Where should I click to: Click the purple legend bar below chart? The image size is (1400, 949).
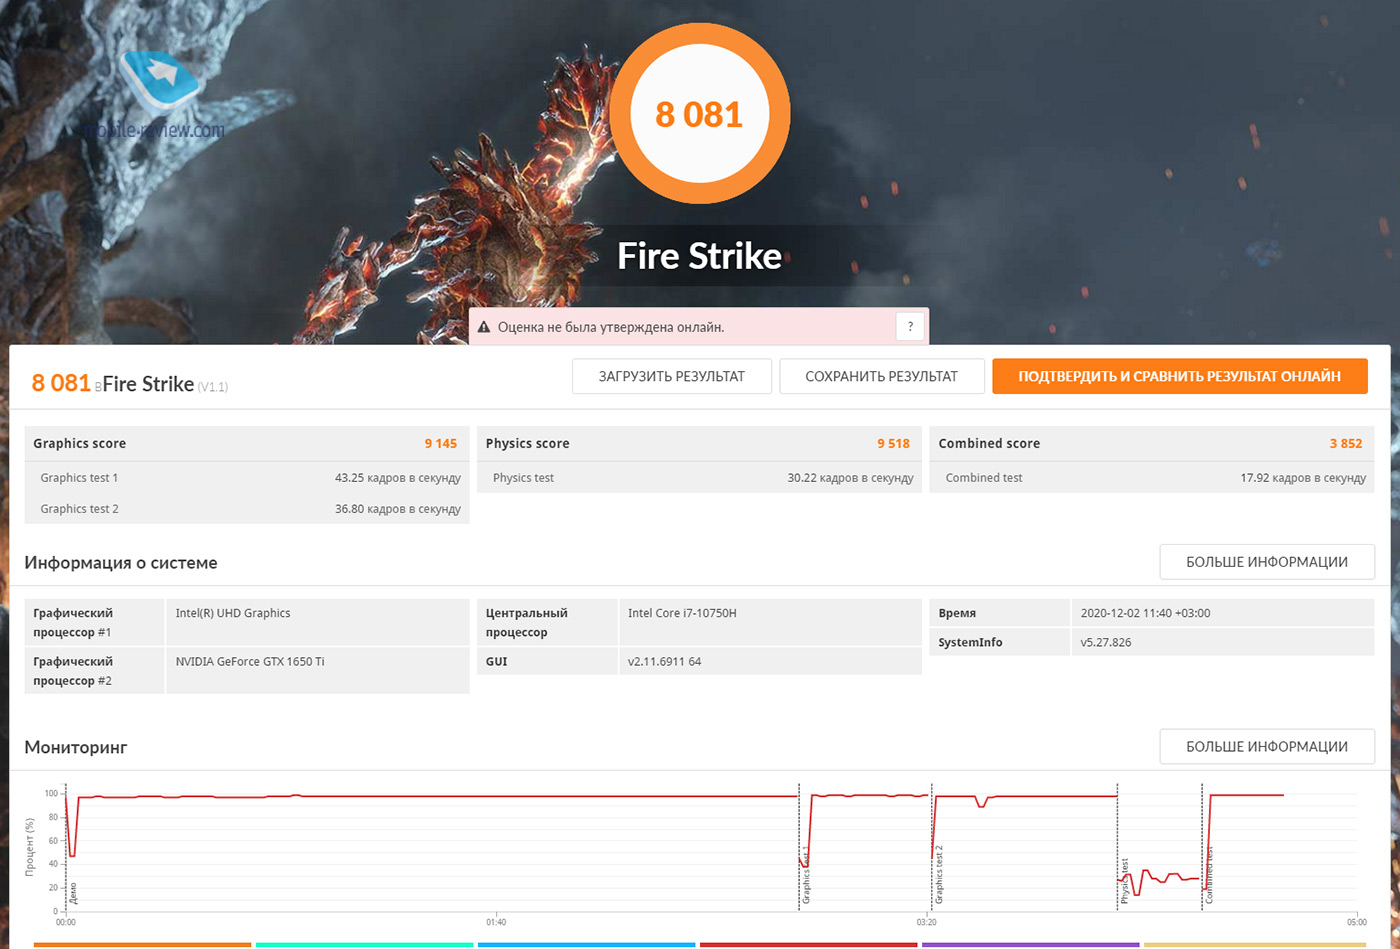click(1030, 944)
